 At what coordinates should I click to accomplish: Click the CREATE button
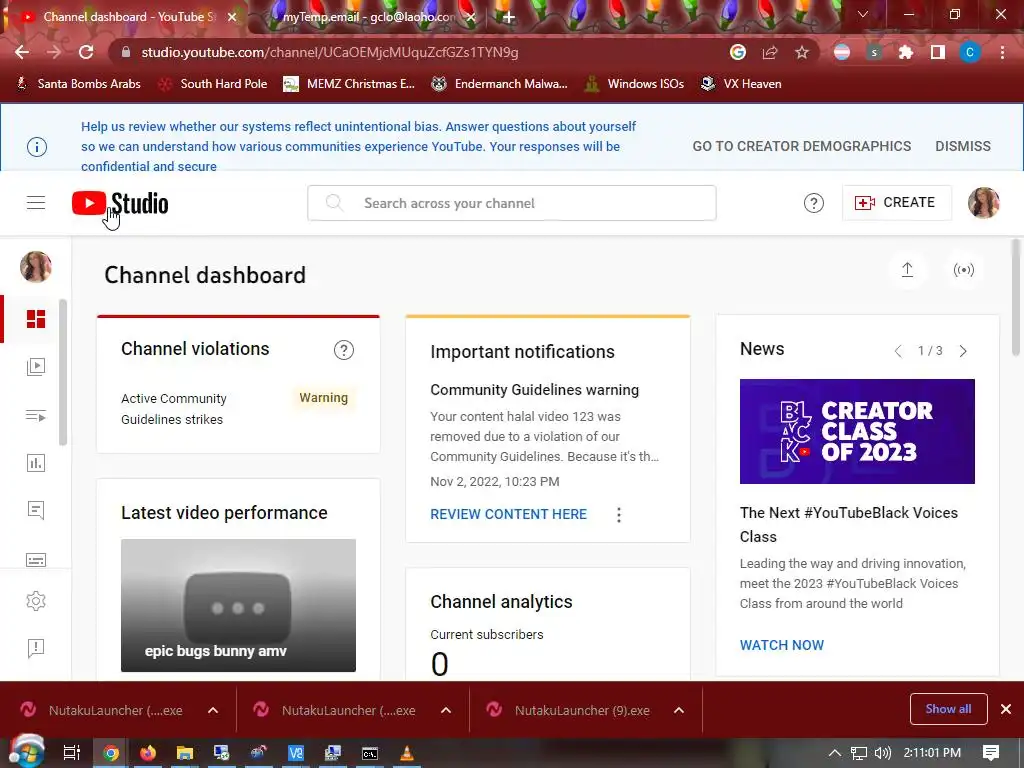896,202
